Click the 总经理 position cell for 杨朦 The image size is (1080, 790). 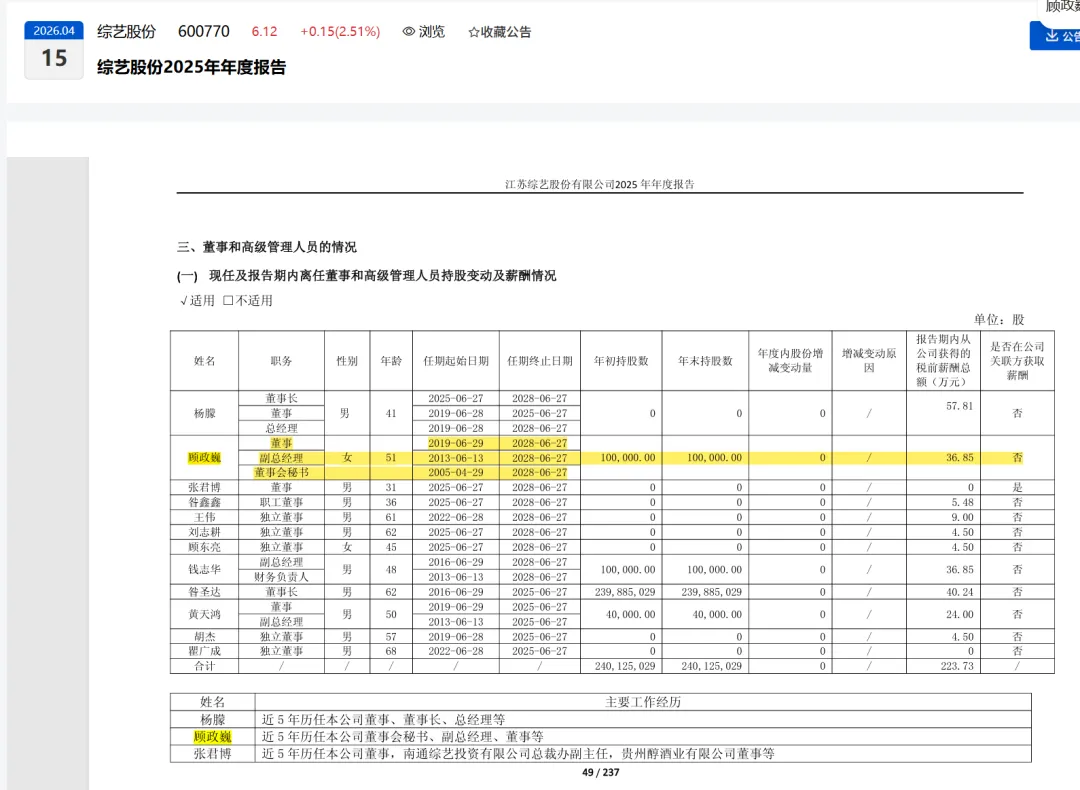click(x=281, y=428)
